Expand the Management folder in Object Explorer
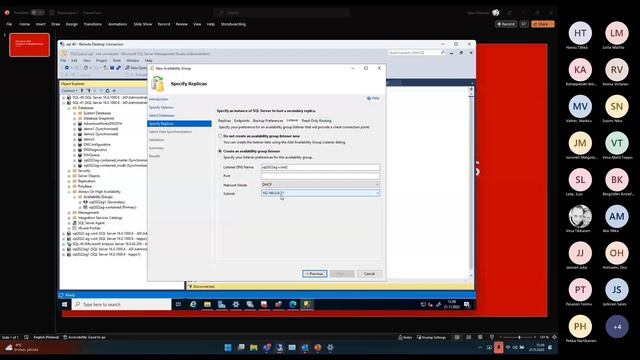Screen dimensions: 640x360 [x=69, y=213]
